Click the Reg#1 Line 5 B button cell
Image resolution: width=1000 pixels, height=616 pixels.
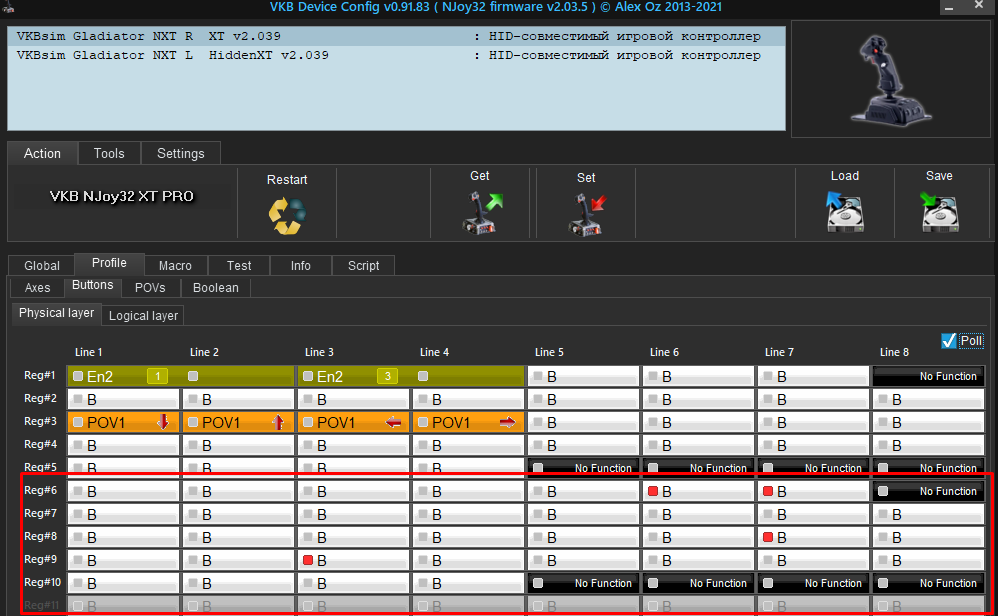[584, 376]
